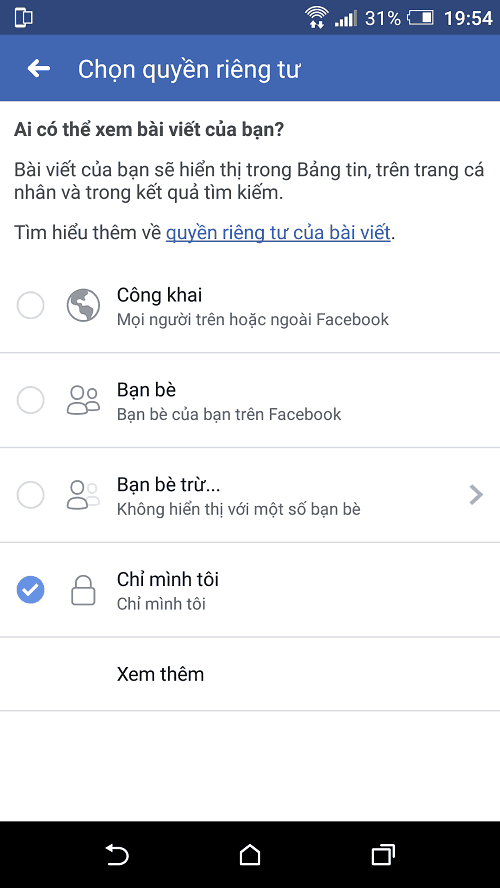500x888 pixels.
Task: Expand more options via Xem thêm
Action: point(160,674)
